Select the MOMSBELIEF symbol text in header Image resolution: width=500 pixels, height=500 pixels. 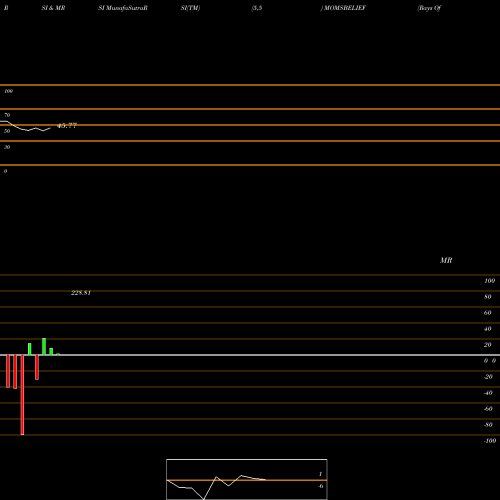pos(345,8)
